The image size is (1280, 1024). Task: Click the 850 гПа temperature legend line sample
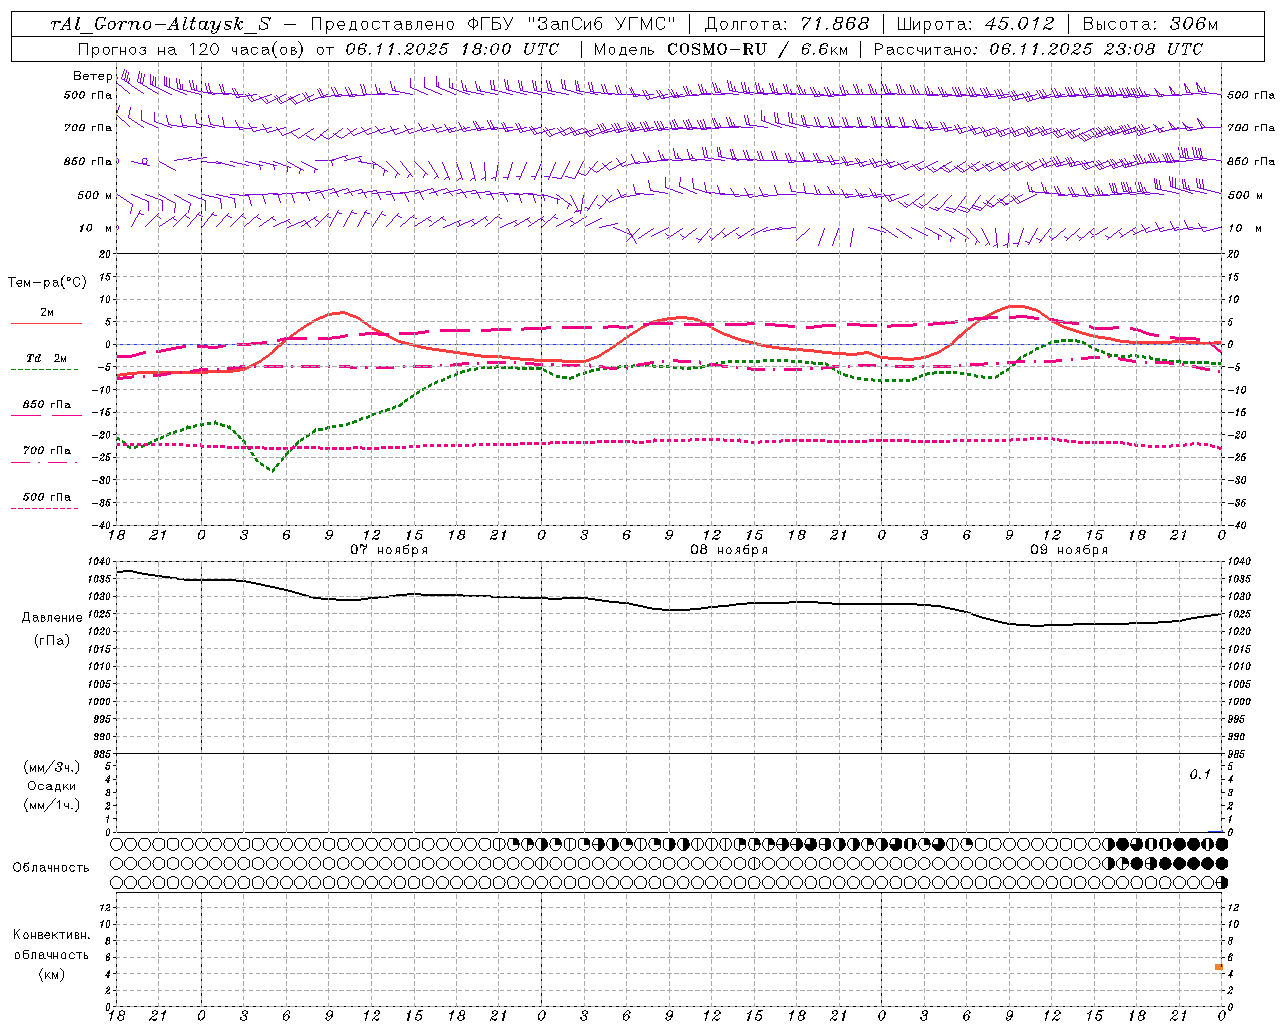[x=44, y=415]
